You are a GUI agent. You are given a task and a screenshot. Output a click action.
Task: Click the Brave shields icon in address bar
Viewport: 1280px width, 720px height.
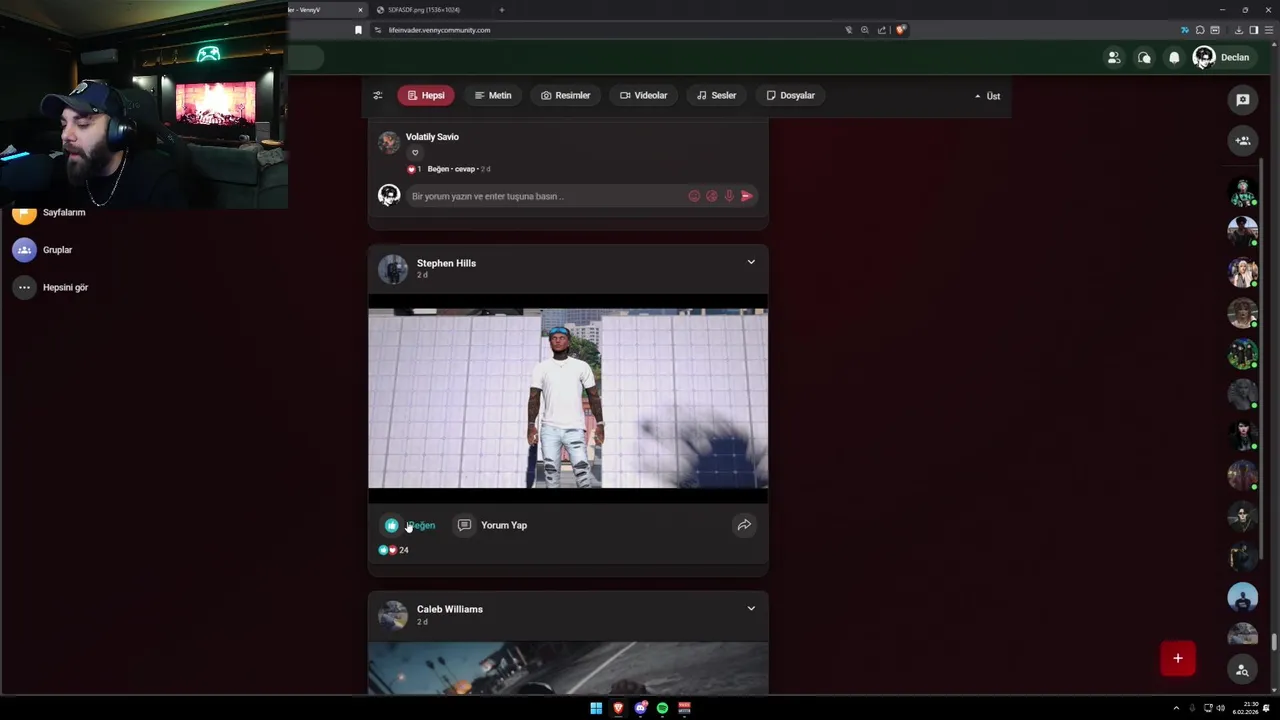[900, 30]
